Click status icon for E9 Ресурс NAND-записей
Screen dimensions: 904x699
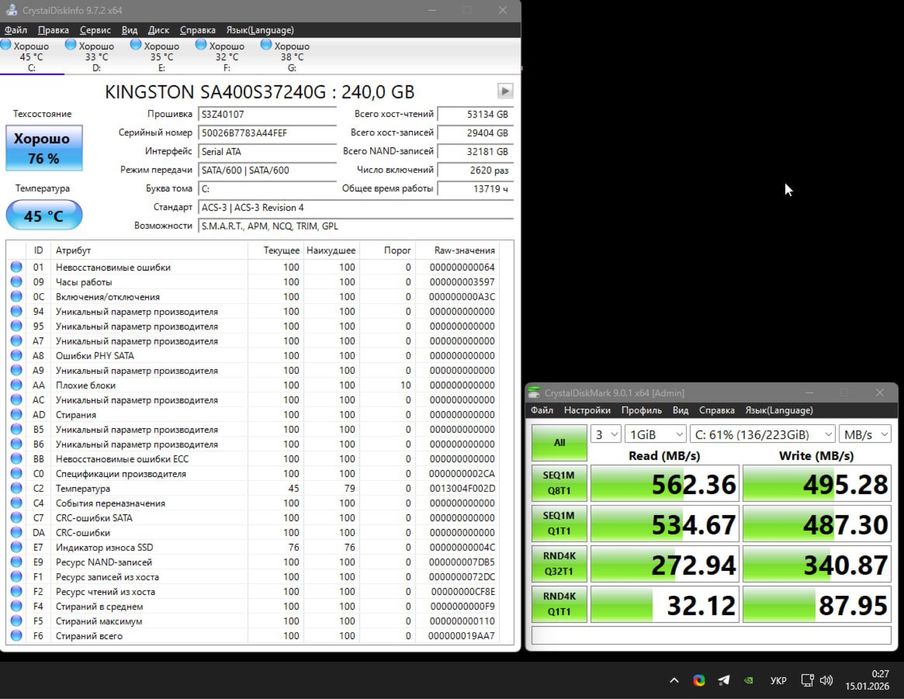pyautogui.click(x=16, y=562)
